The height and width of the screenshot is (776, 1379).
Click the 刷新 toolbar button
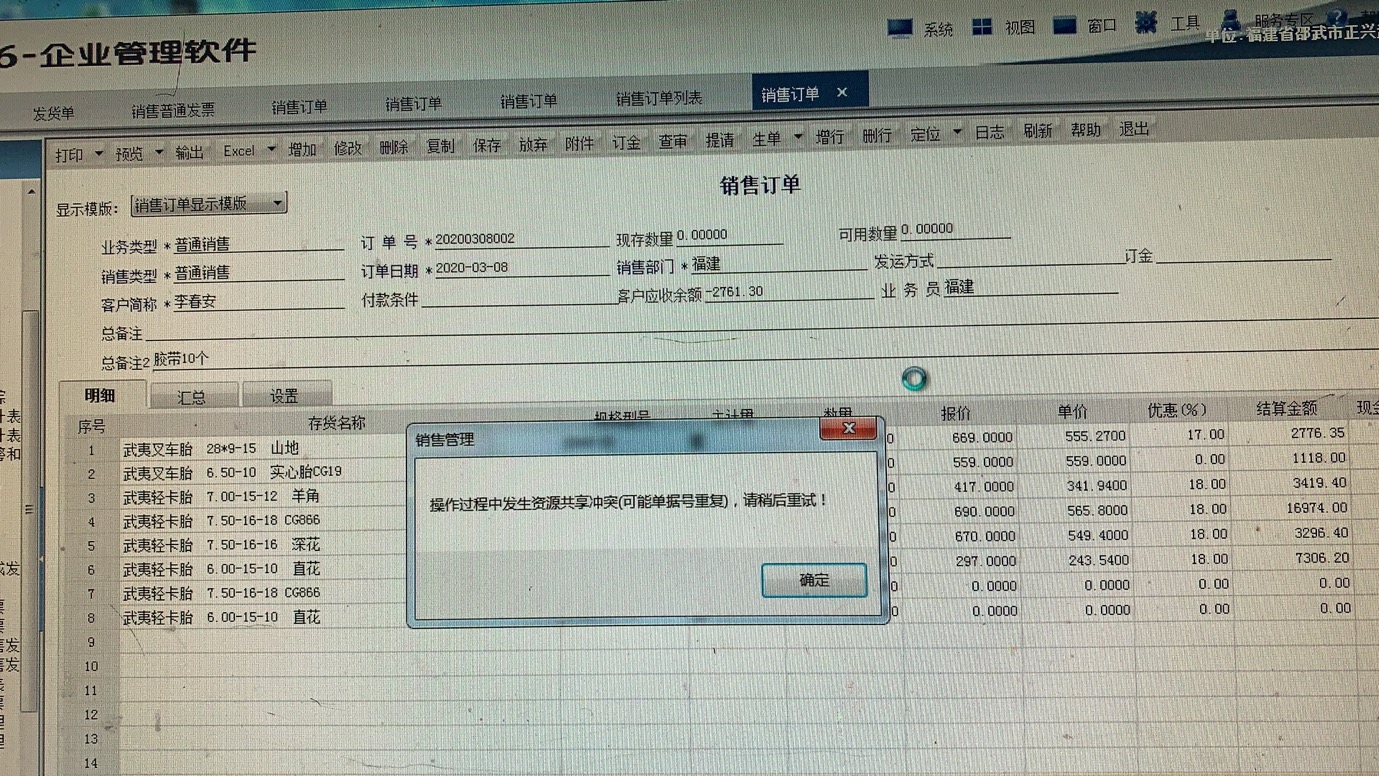(1038, 131)
